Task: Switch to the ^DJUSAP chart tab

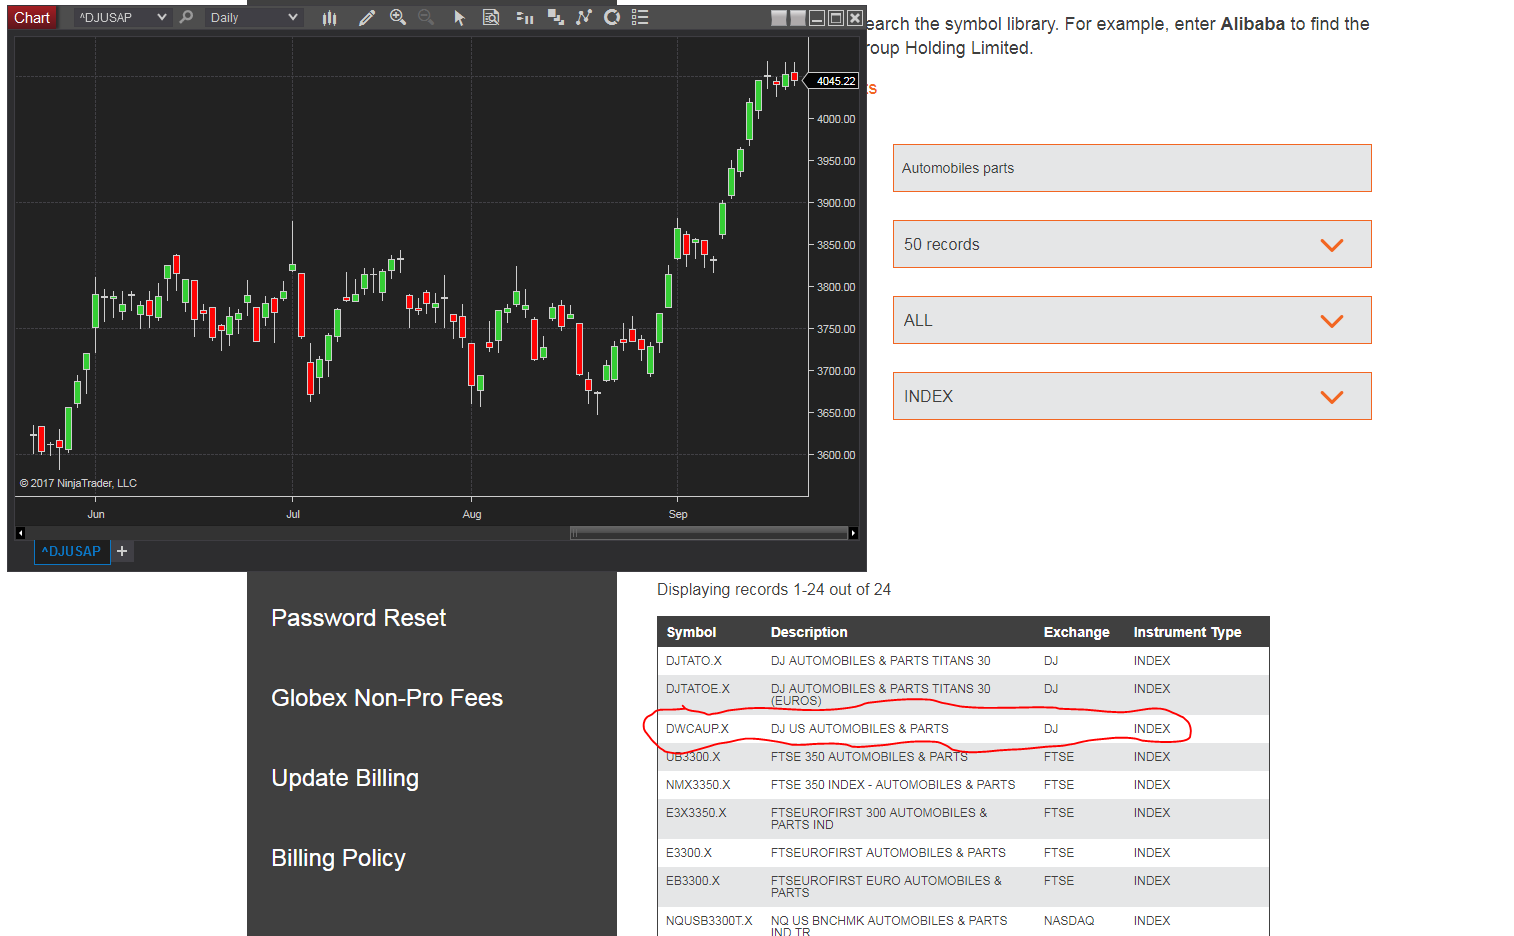Action: [x=72, y=551]
